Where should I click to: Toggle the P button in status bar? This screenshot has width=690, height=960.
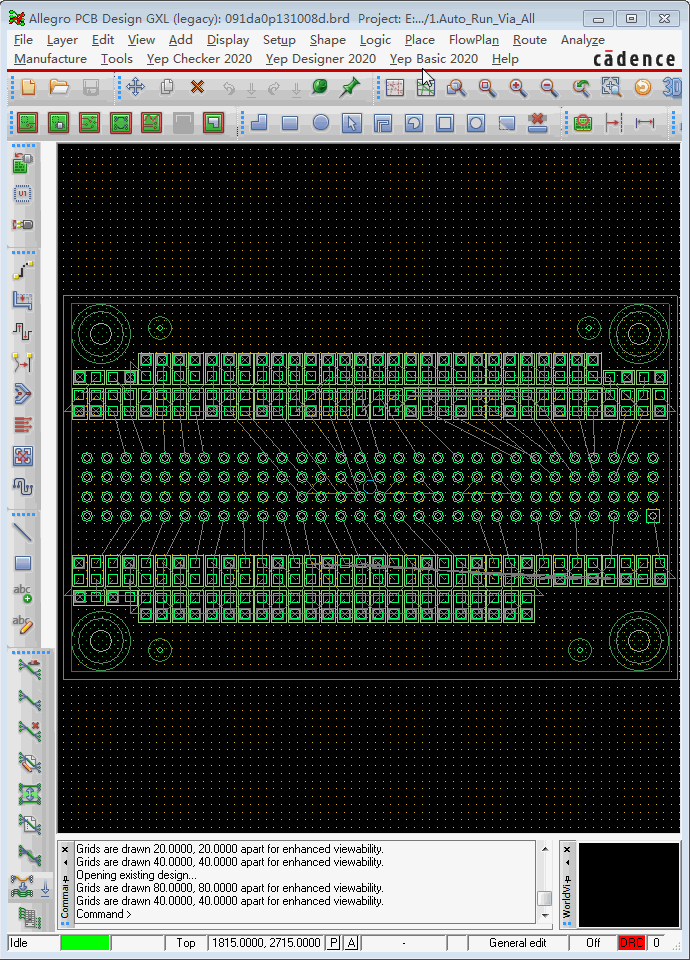334,943
